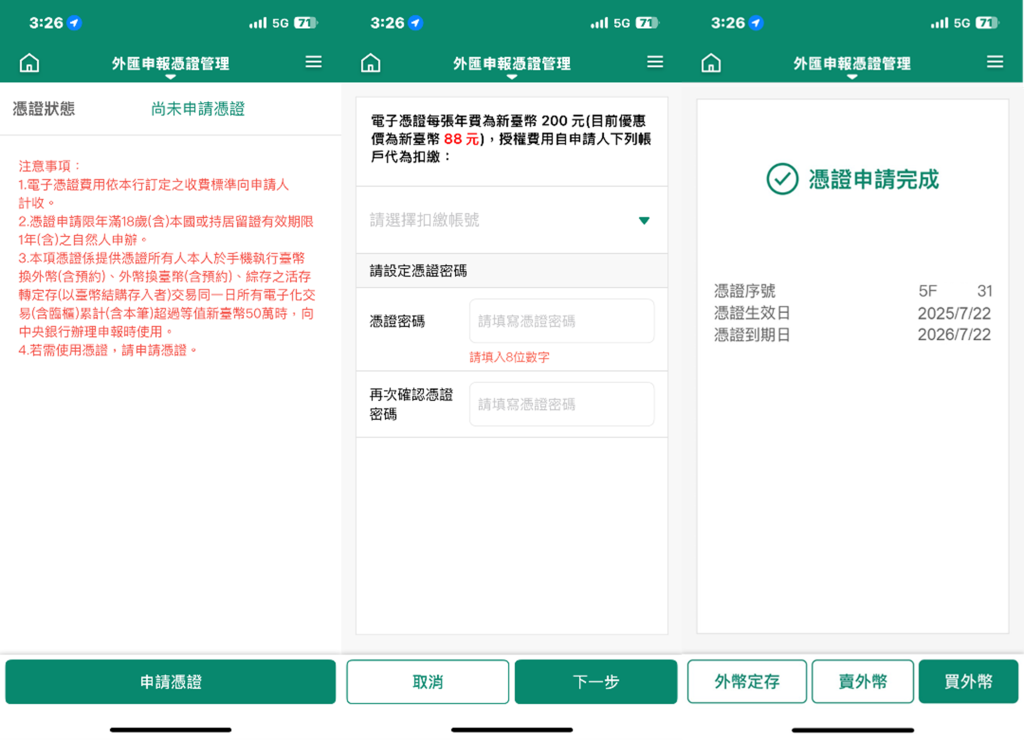Screen dimensions: 1024x740
Task: Click the 憑證申請完成 heading text
Action: (874, 179)
